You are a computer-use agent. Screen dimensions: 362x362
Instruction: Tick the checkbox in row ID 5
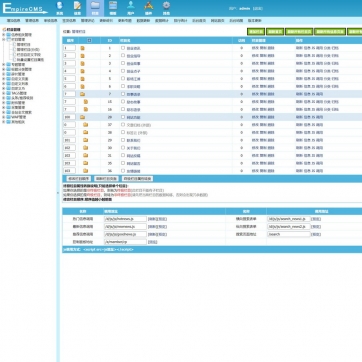tap(123, 79)
